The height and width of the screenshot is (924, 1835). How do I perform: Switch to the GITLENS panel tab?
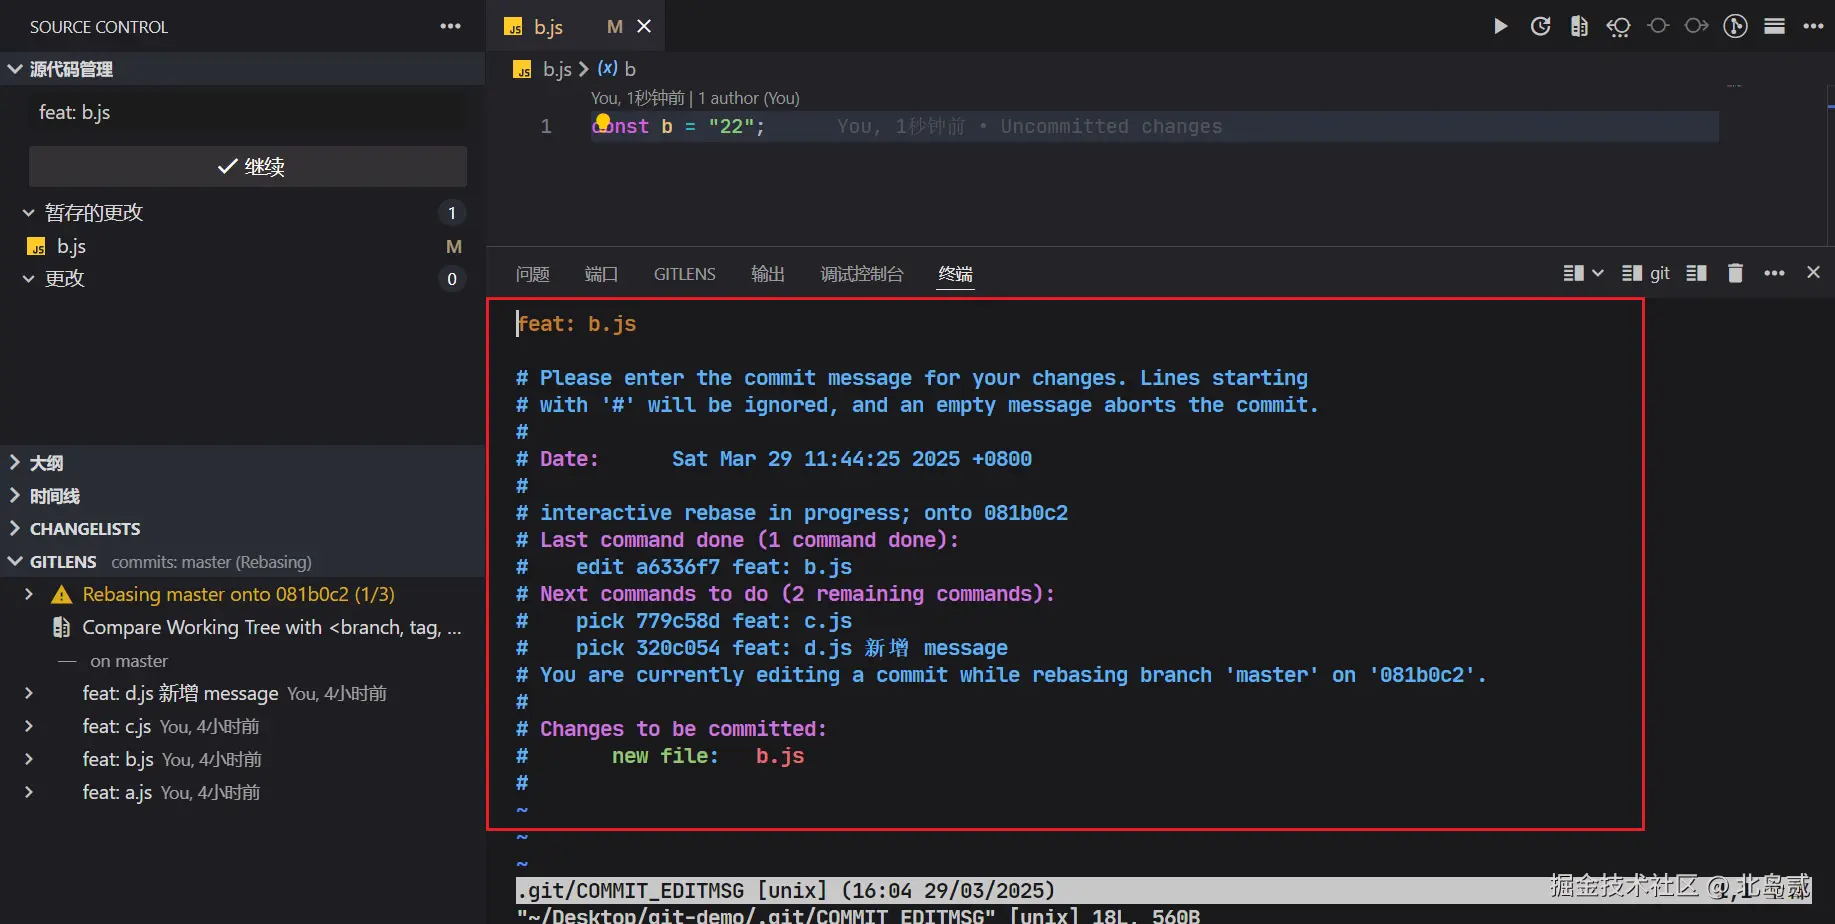(684, 274)
